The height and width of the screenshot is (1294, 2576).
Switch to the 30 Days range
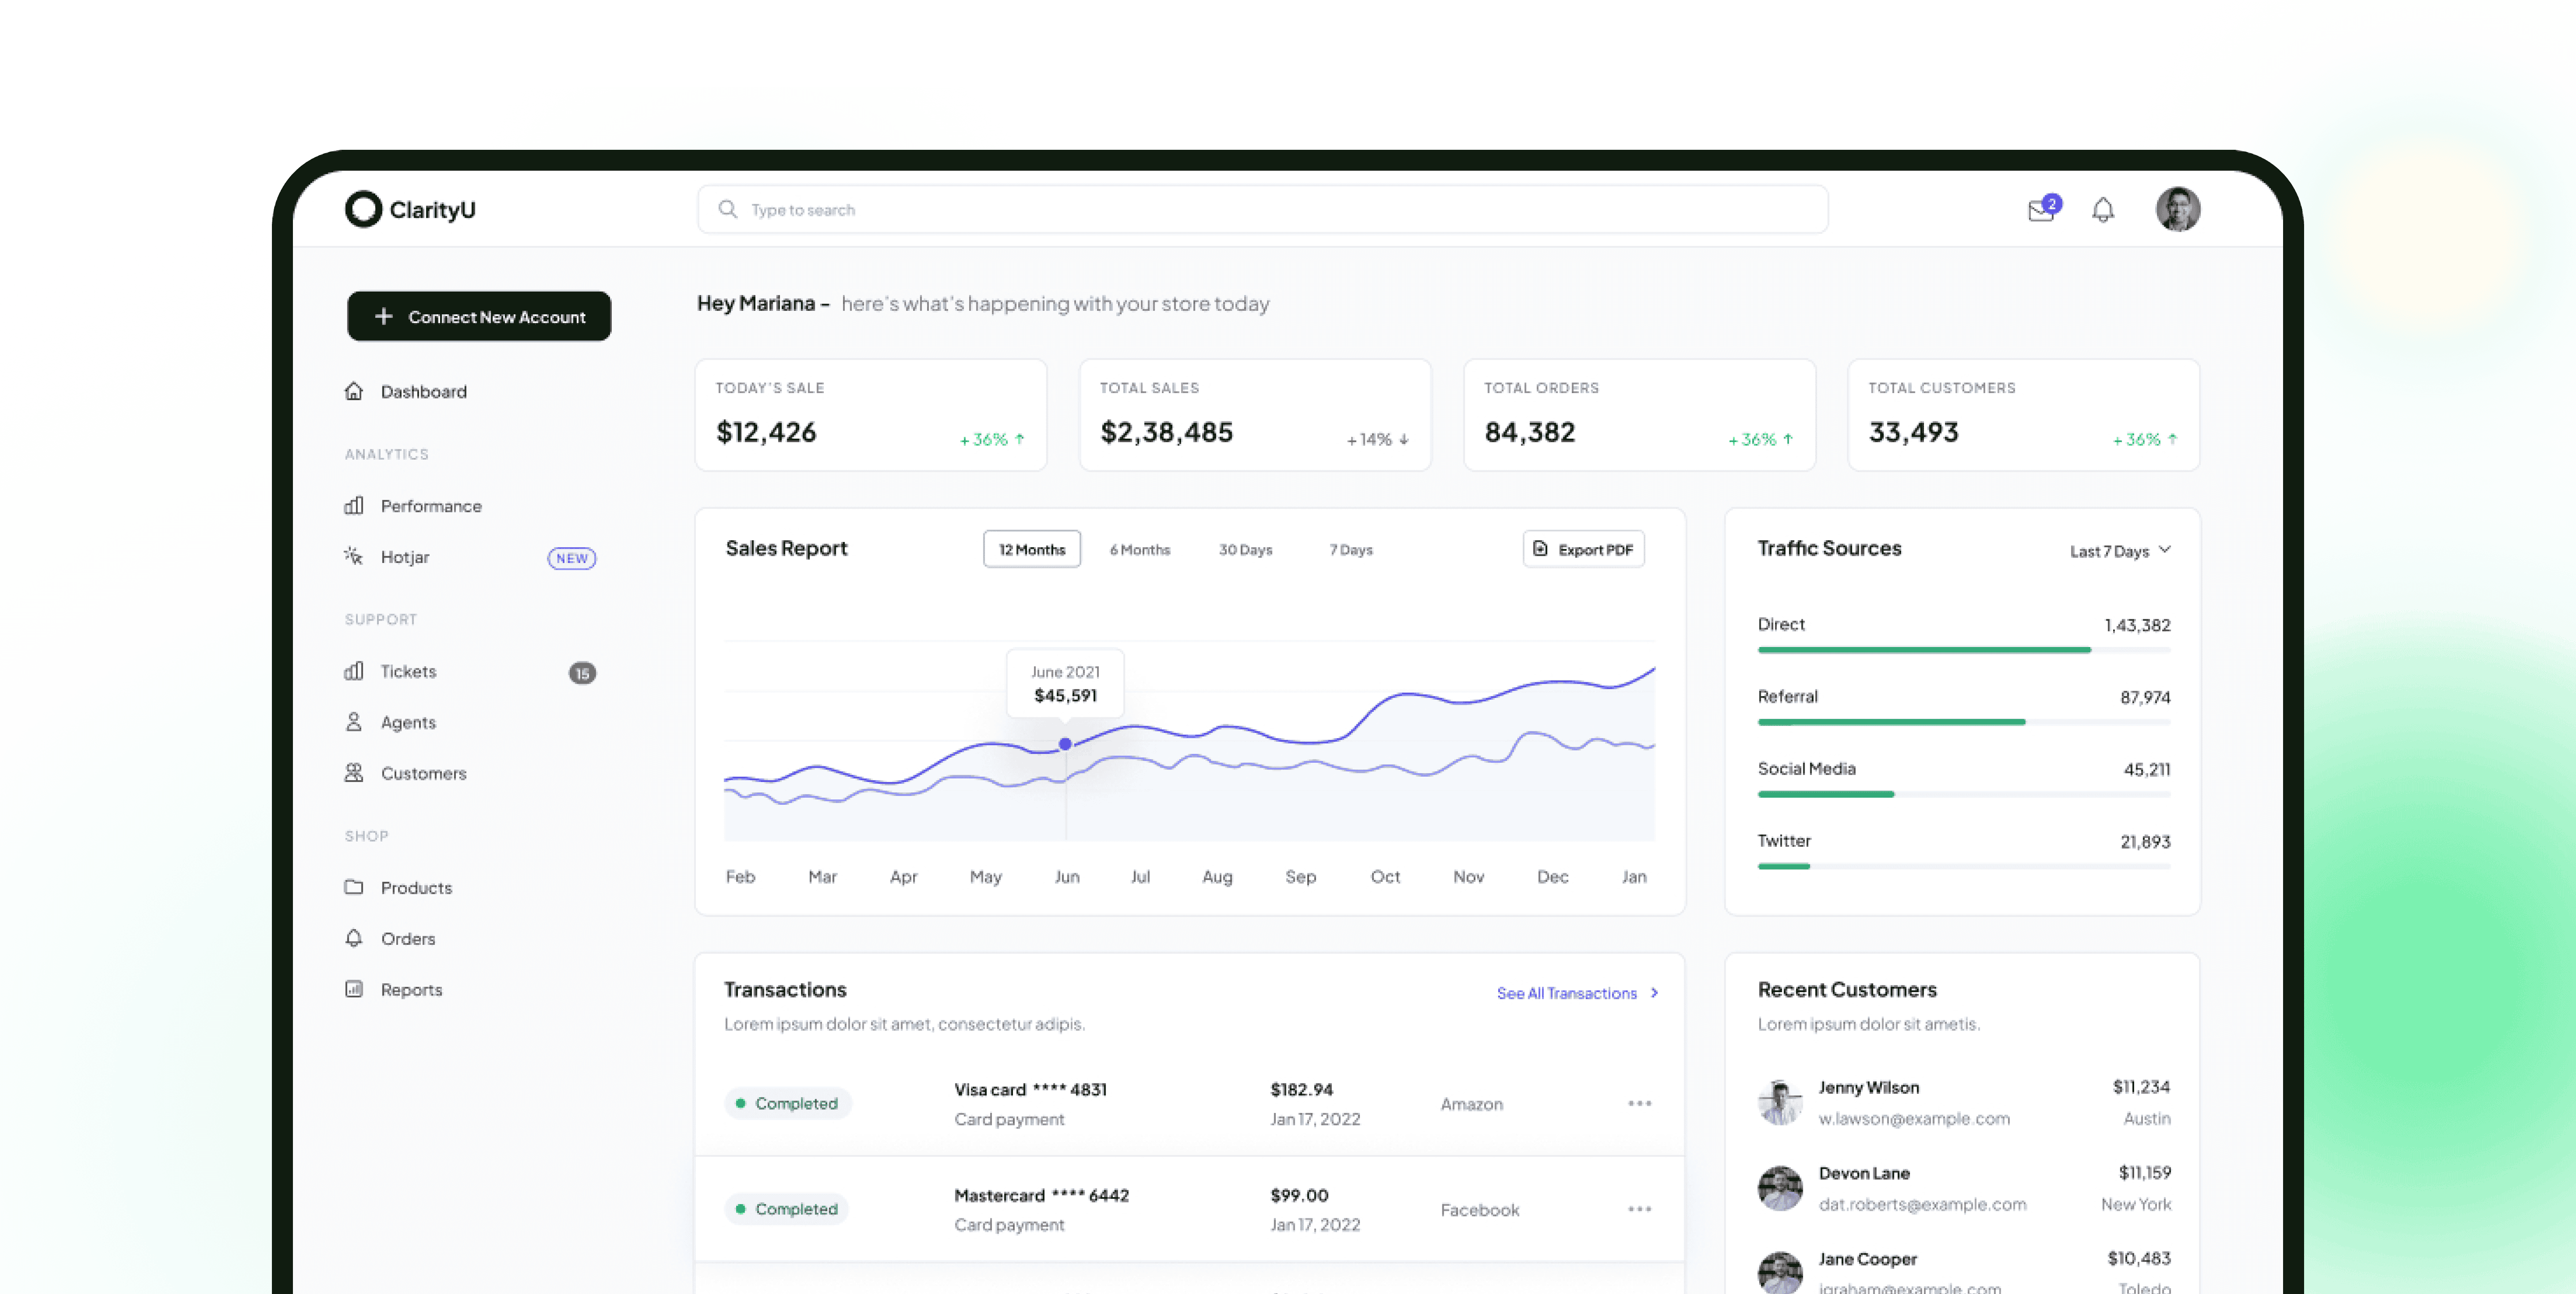pos(1246,550)
